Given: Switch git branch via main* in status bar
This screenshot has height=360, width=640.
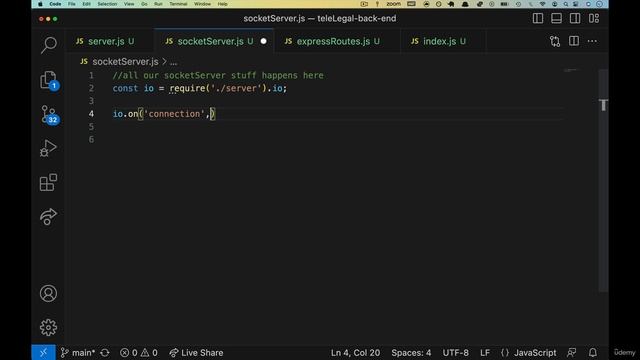Looking at the screenshot, I should [x=78, y=353].
